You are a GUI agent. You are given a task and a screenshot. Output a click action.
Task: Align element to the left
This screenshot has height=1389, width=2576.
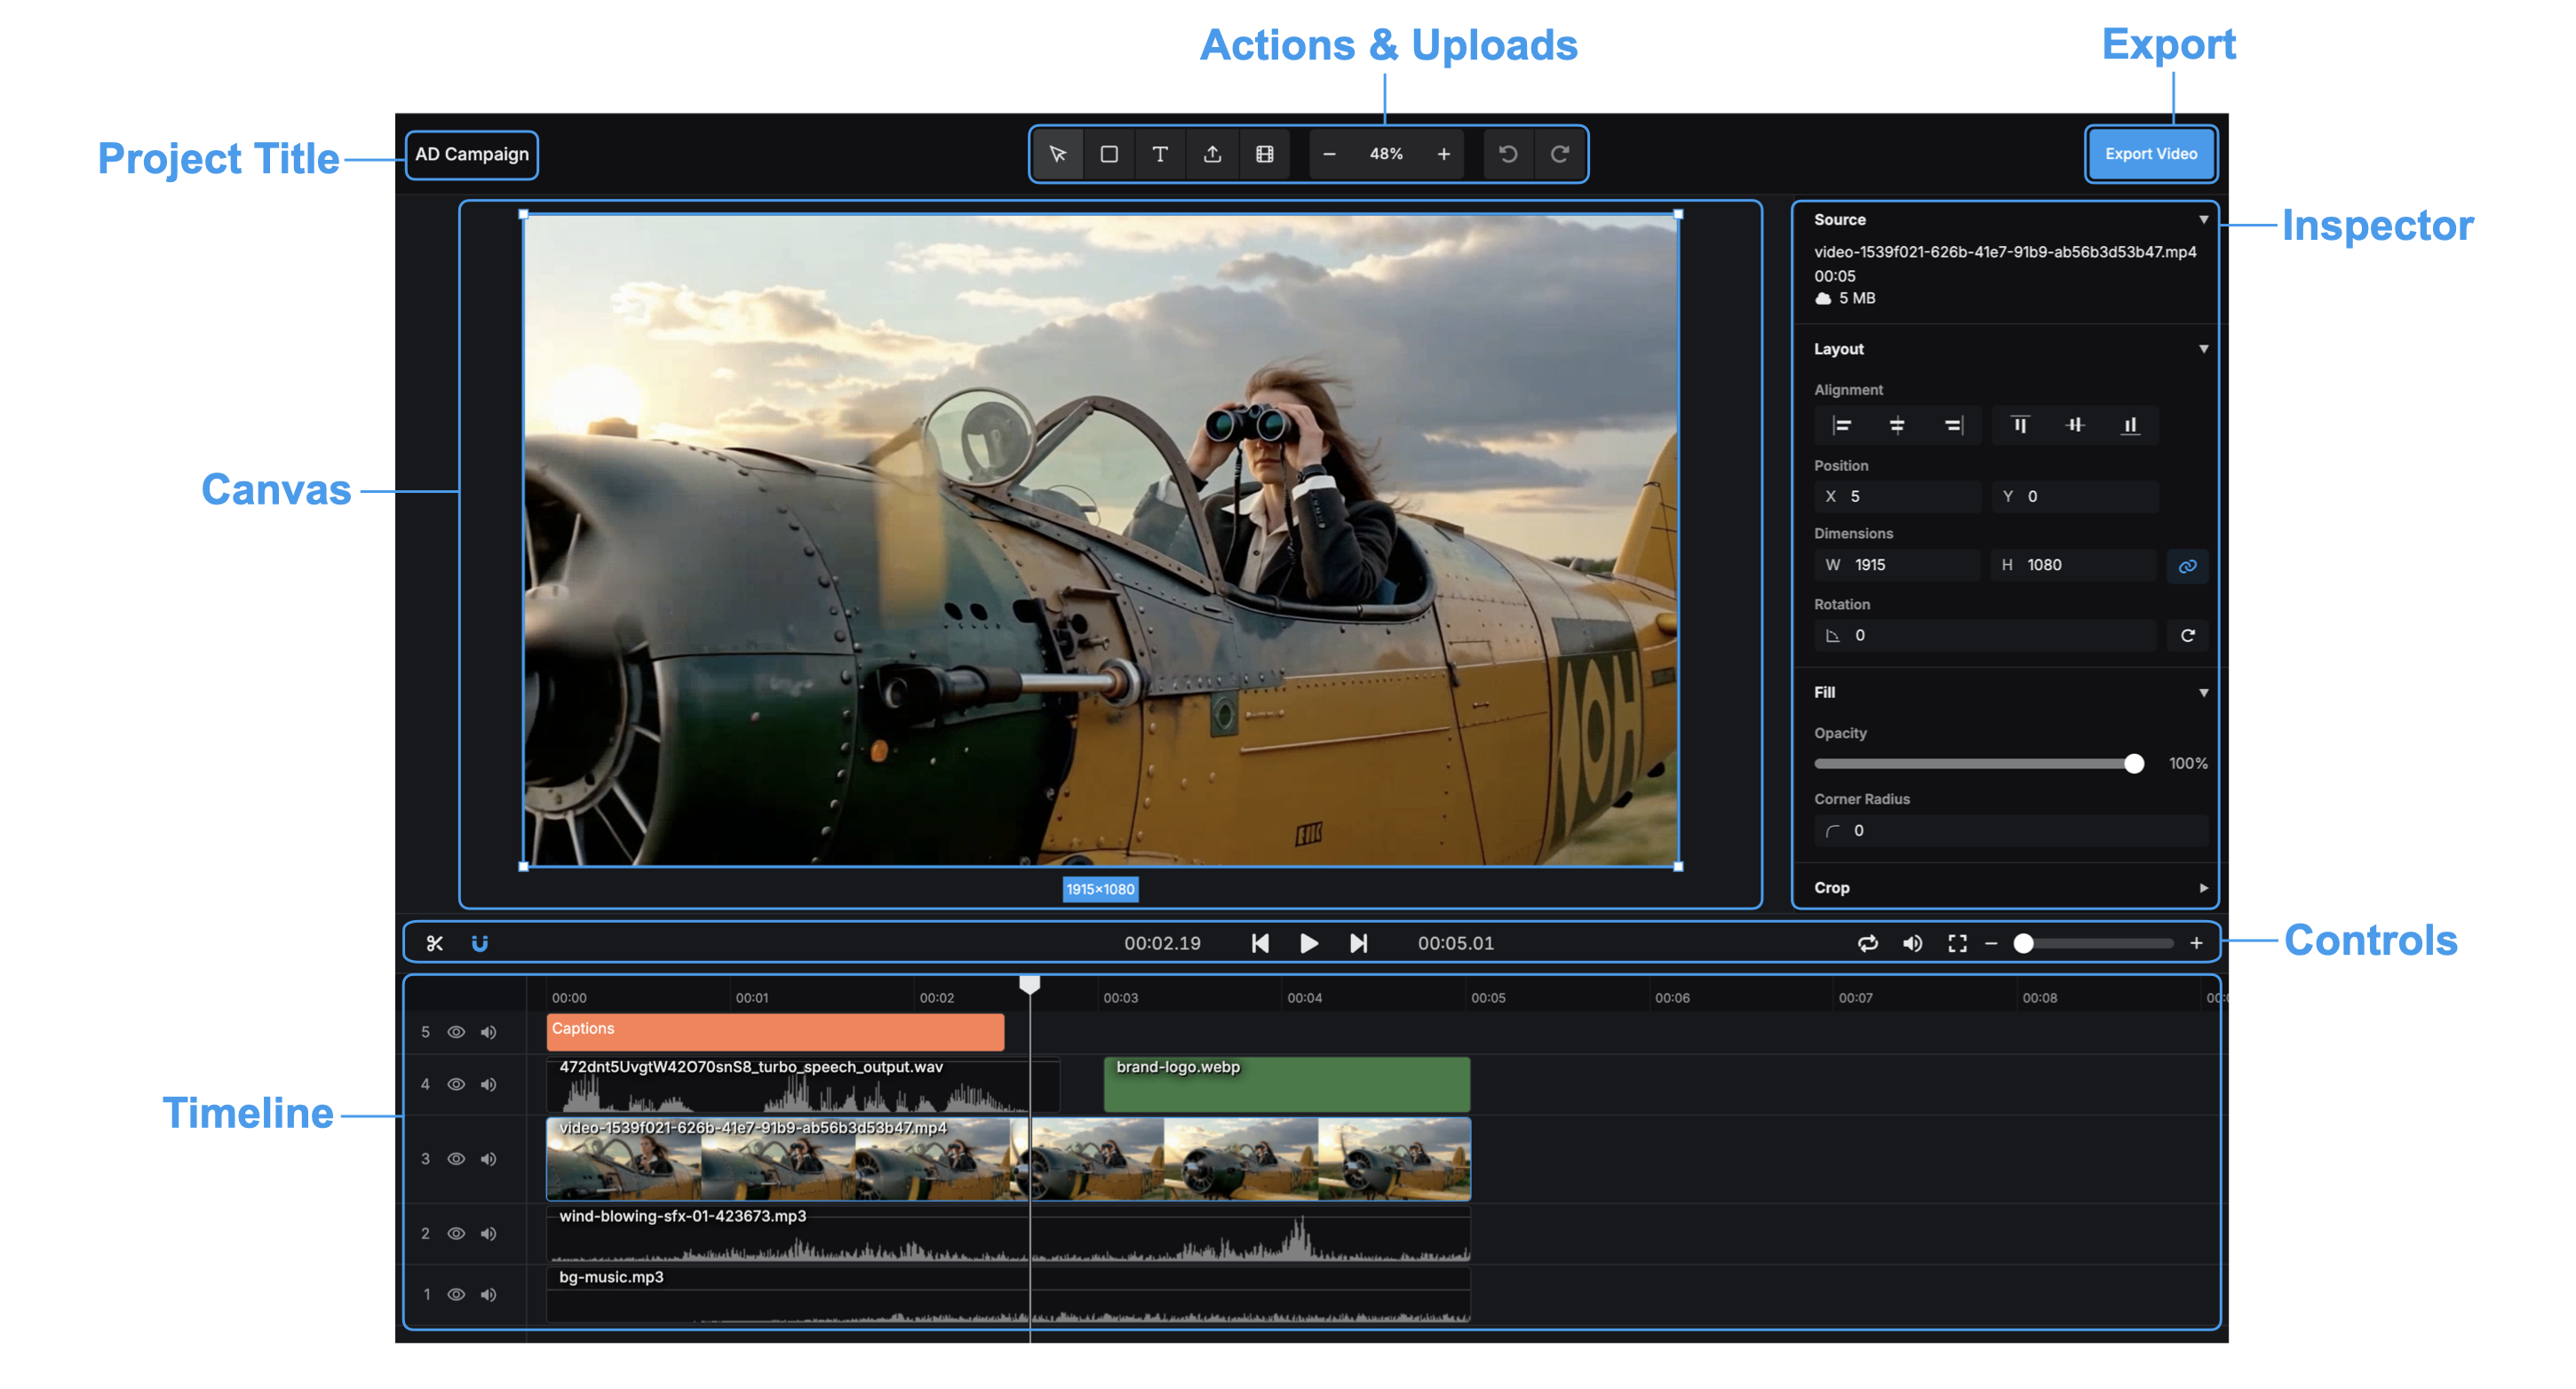(1842, 426)
